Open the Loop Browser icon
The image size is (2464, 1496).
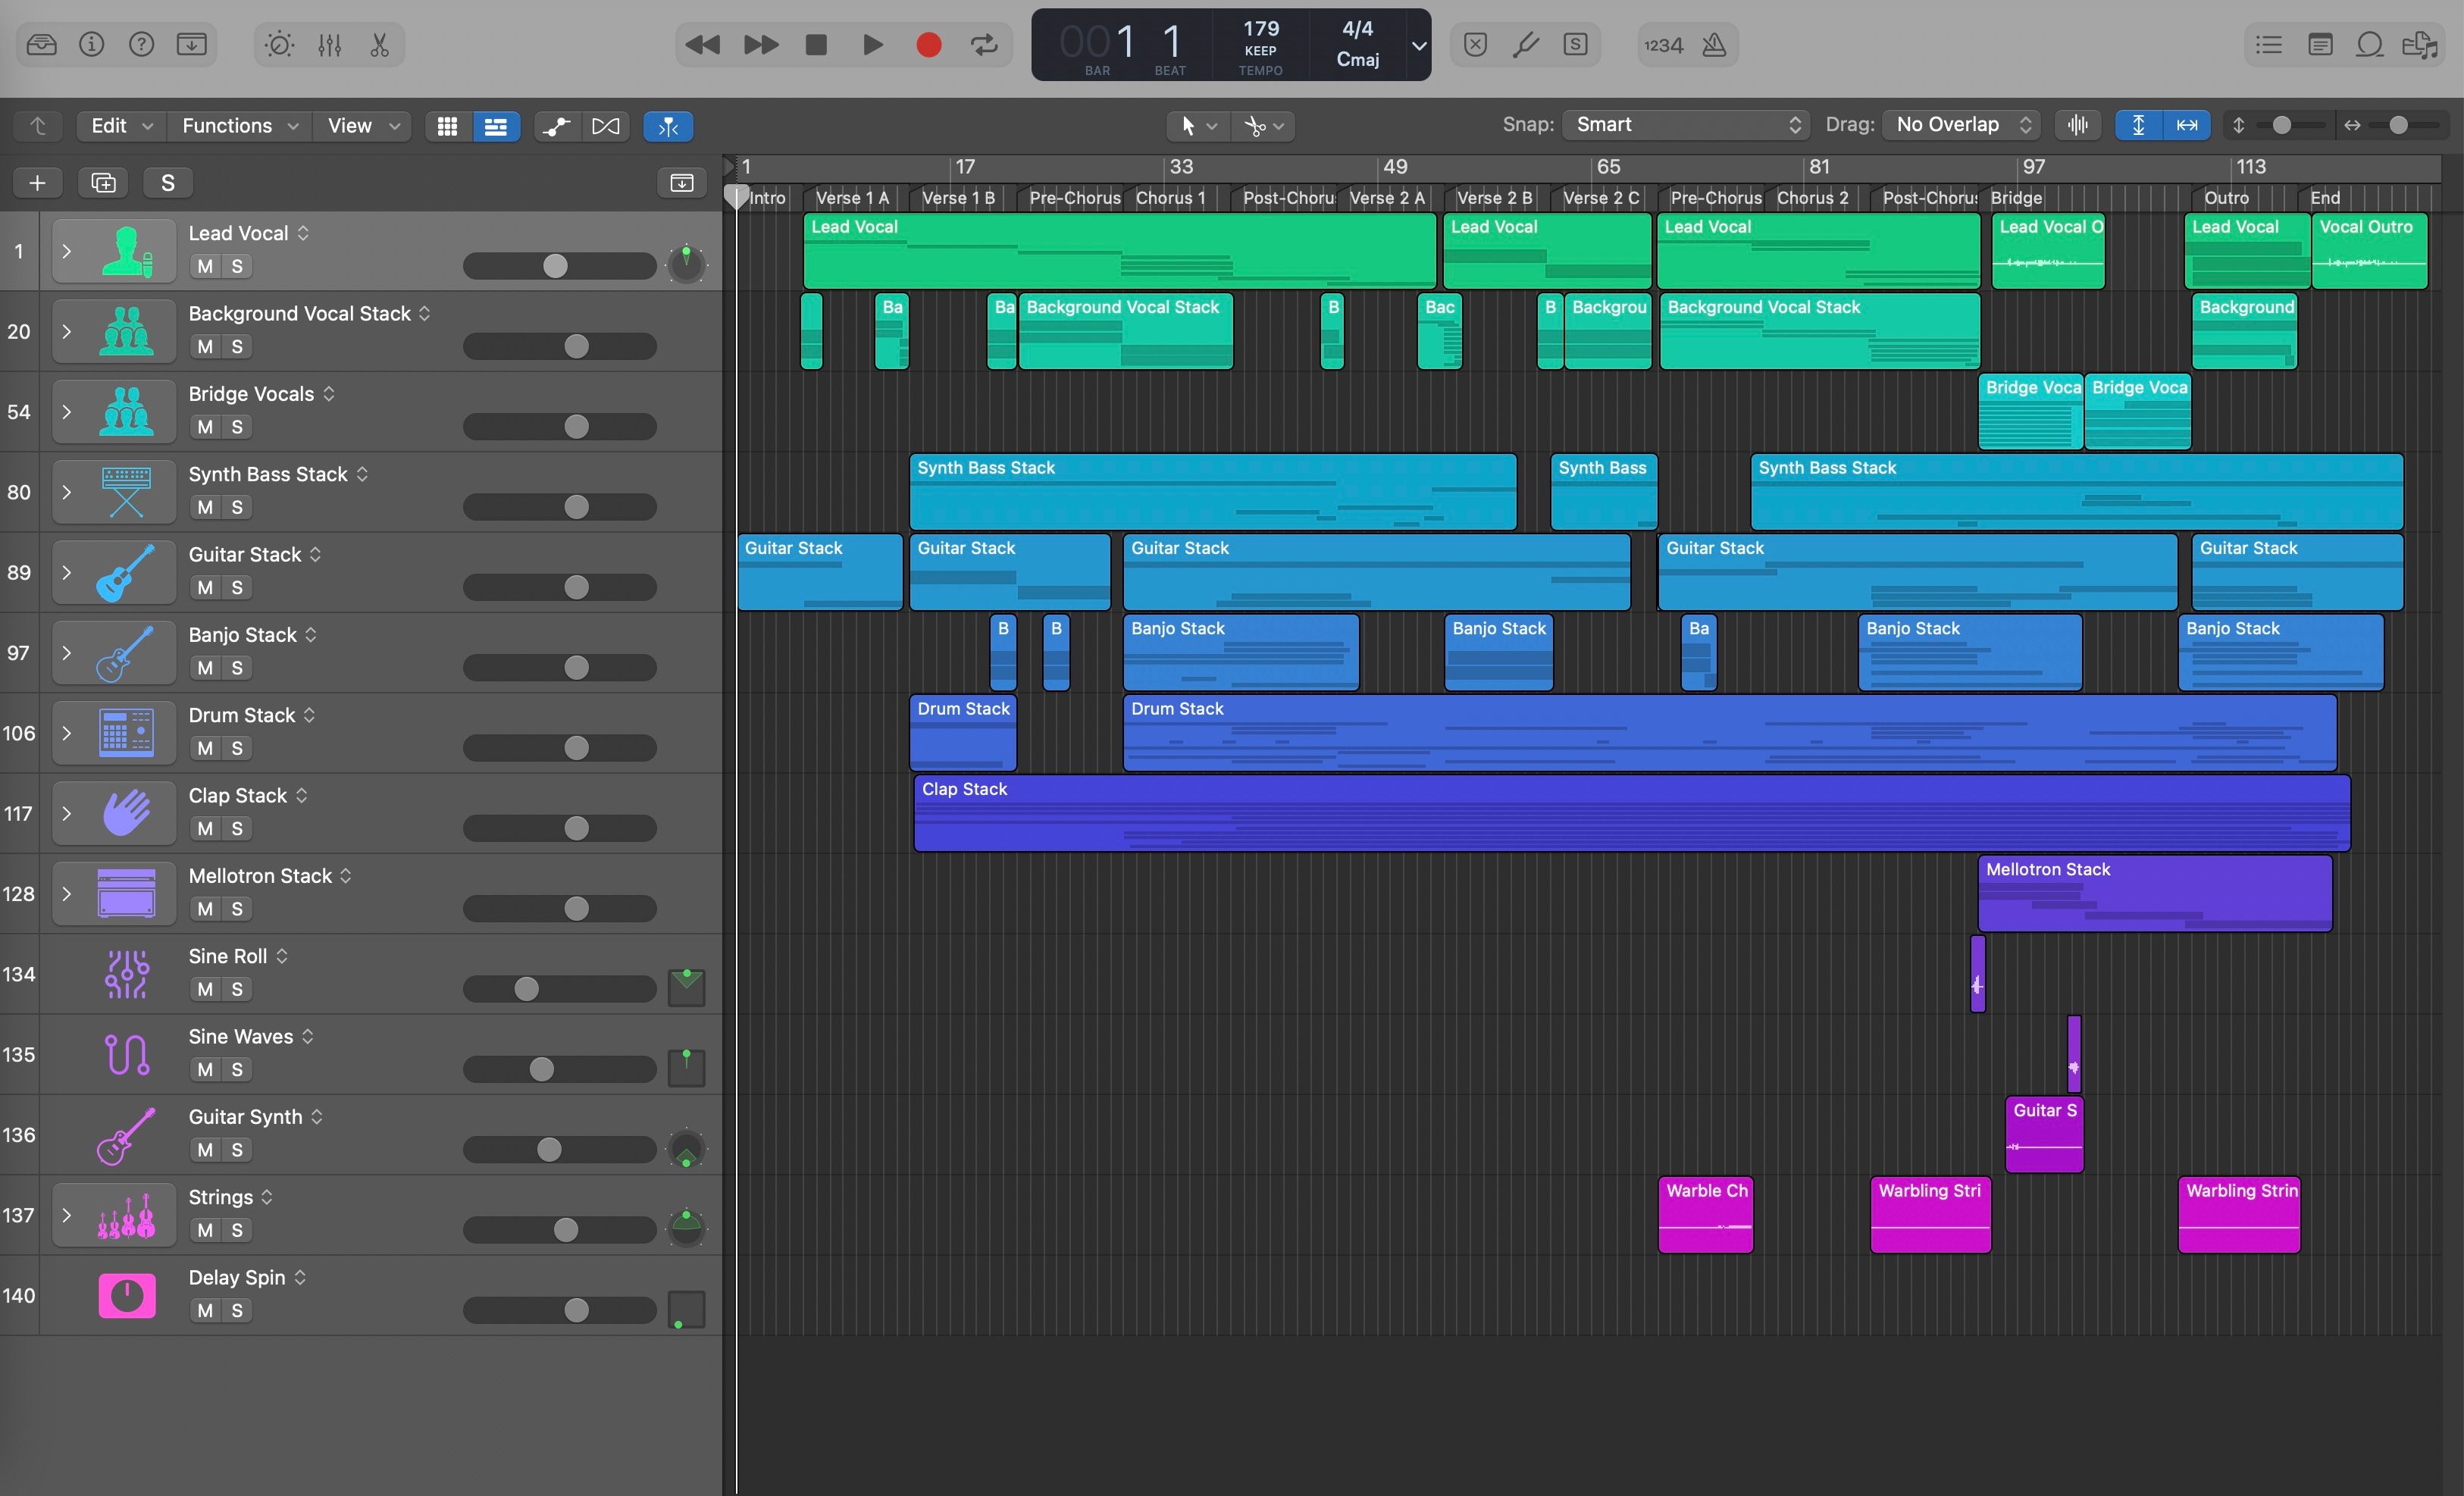(x=2370, y=45)
